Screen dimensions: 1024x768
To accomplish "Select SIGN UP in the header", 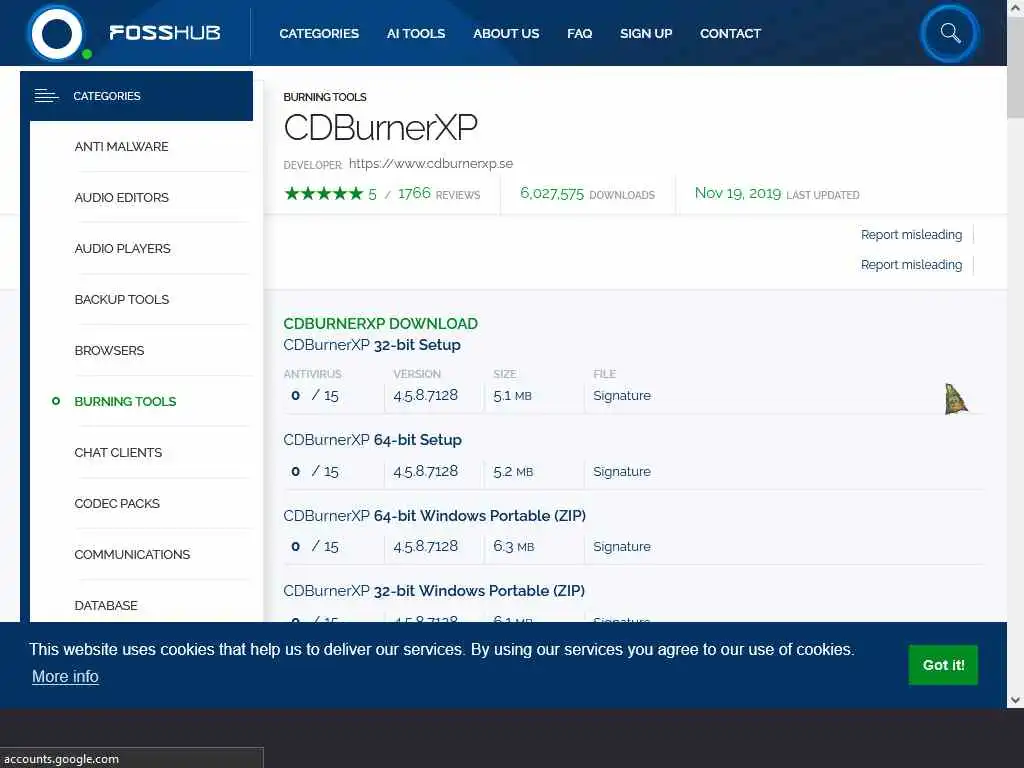I will tap(646, 33).
